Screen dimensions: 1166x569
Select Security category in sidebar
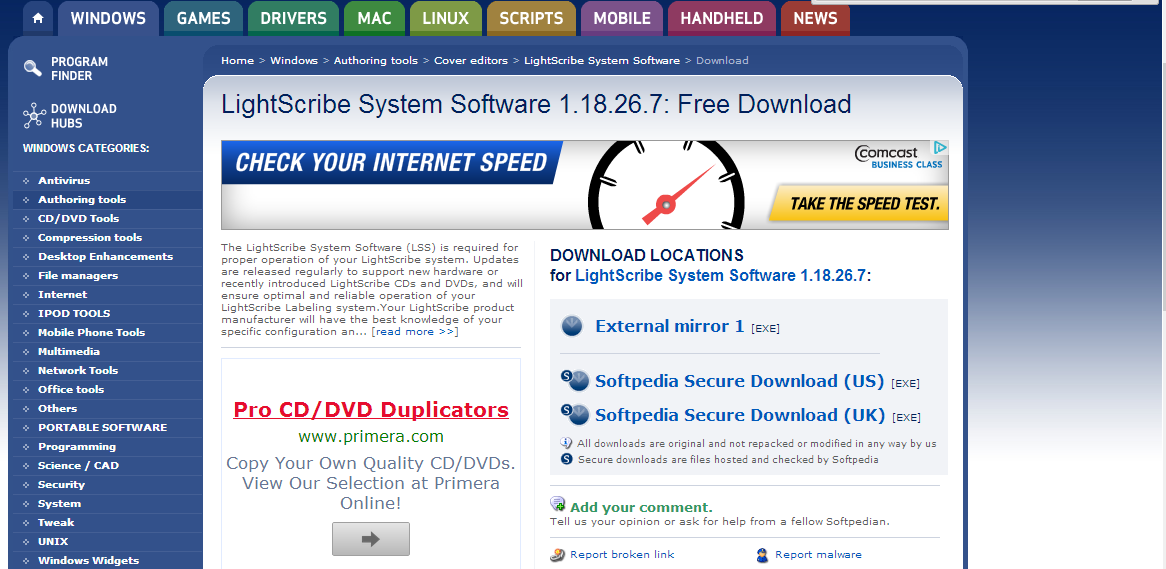point(61,484)
